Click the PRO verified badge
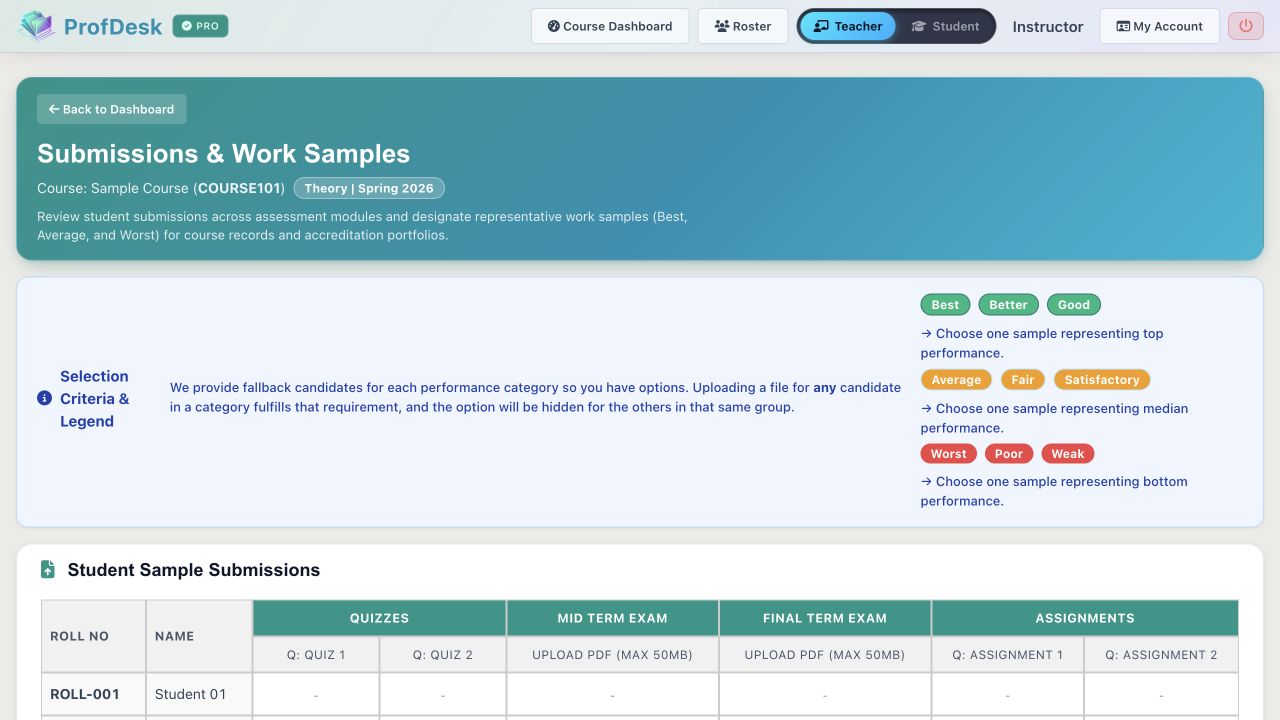The image size is (1280, 720). click(x=200, y=26)
